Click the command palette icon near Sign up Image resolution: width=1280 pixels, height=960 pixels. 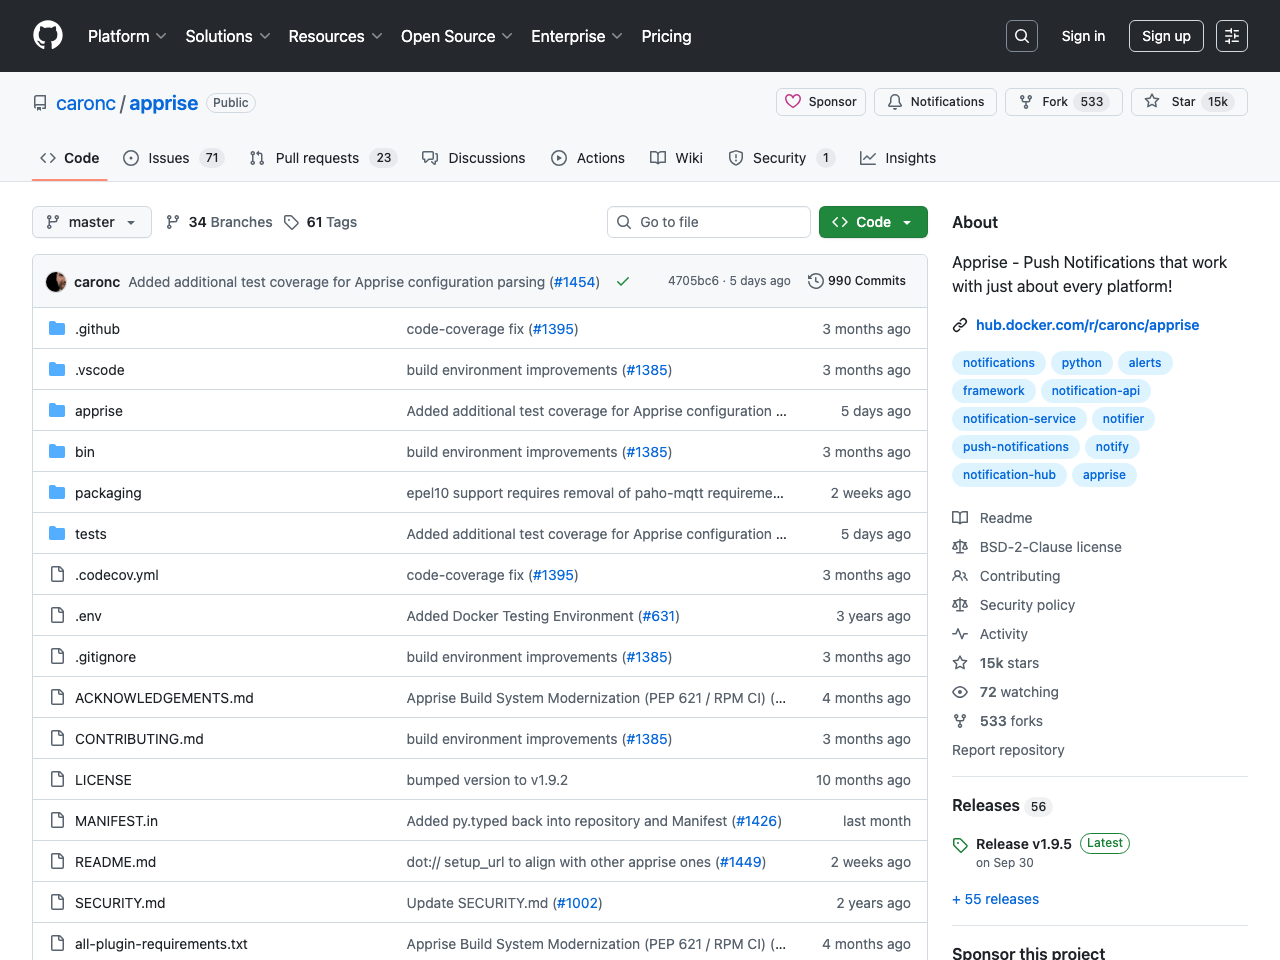click(x=1231, y=35)
